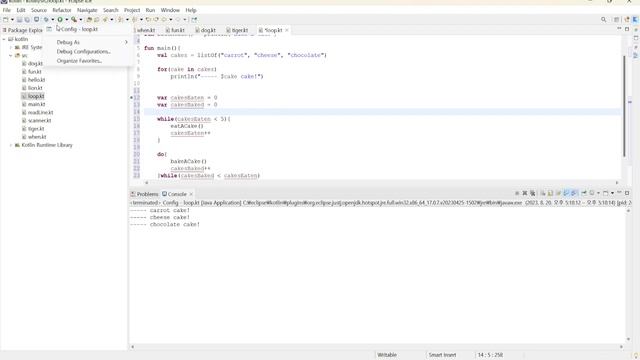The height and width of the screenshot is (360, 640).
Task: Open dropdown arrow next to Run icon
Action: (x=67, y=20)
